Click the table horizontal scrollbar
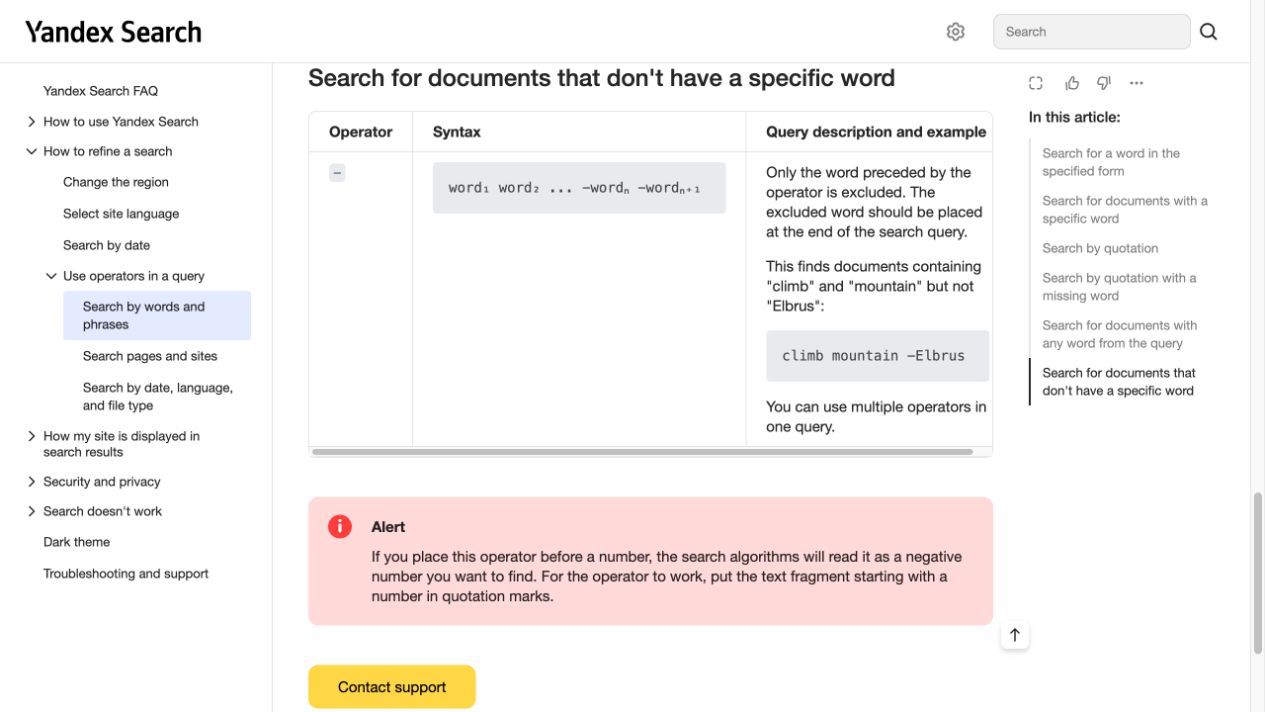 (642, 452)
